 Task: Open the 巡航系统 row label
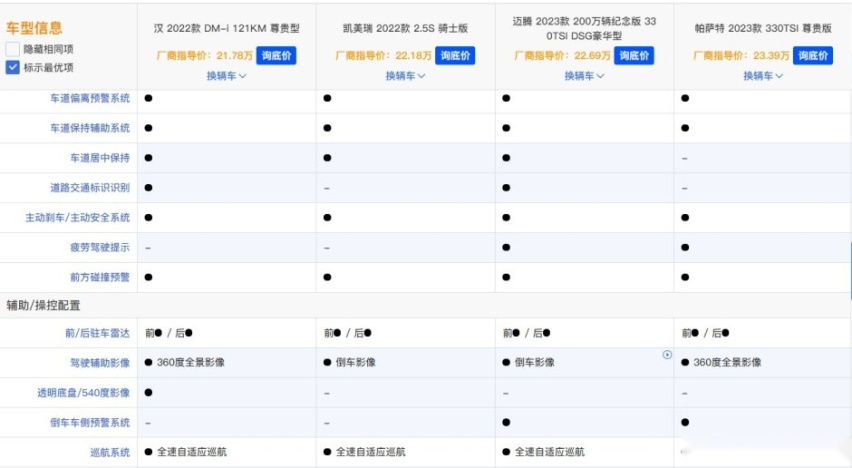[110, 452]
